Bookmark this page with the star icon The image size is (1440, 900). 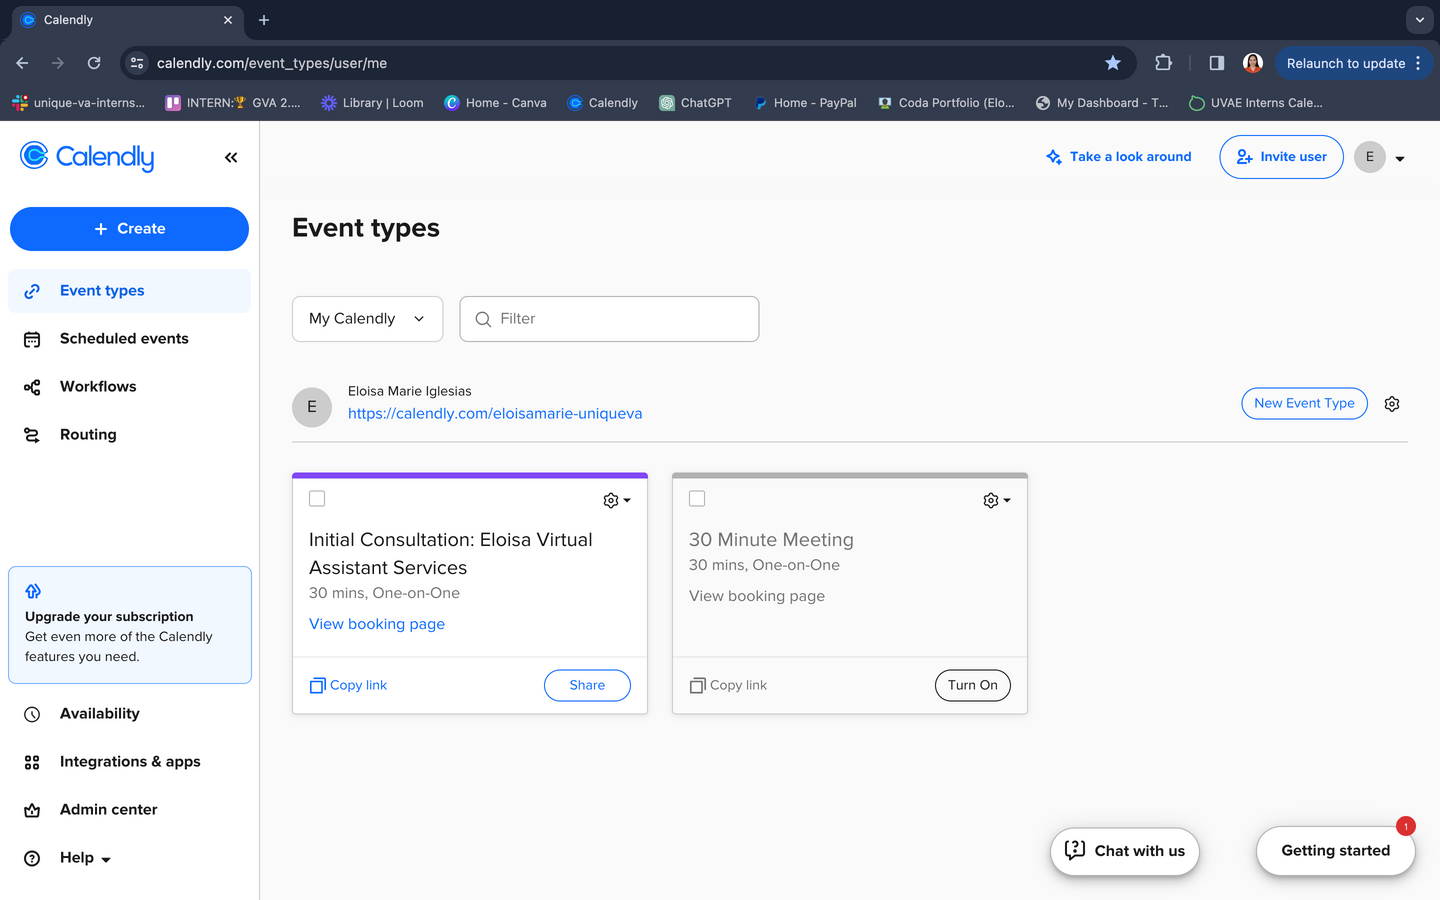pyautogui.click(x=1113, y=63)
